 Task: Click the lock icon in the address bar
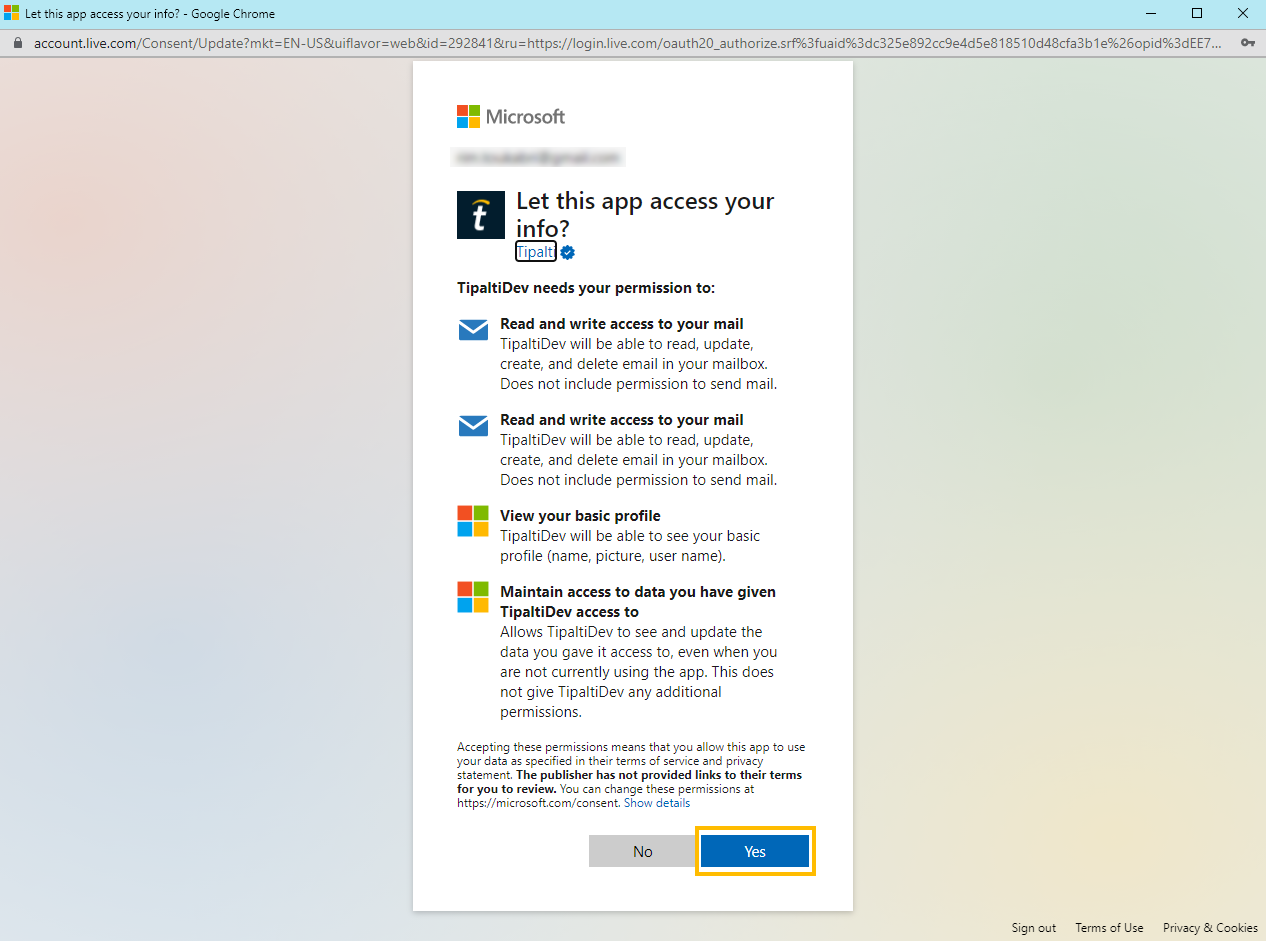click(16, 43)
